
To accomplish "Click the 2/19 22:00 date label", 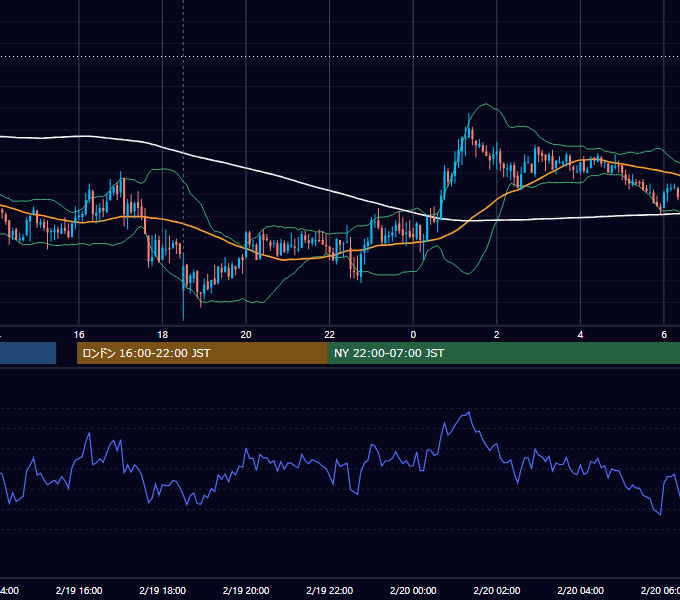I will (x=330, y=590).
